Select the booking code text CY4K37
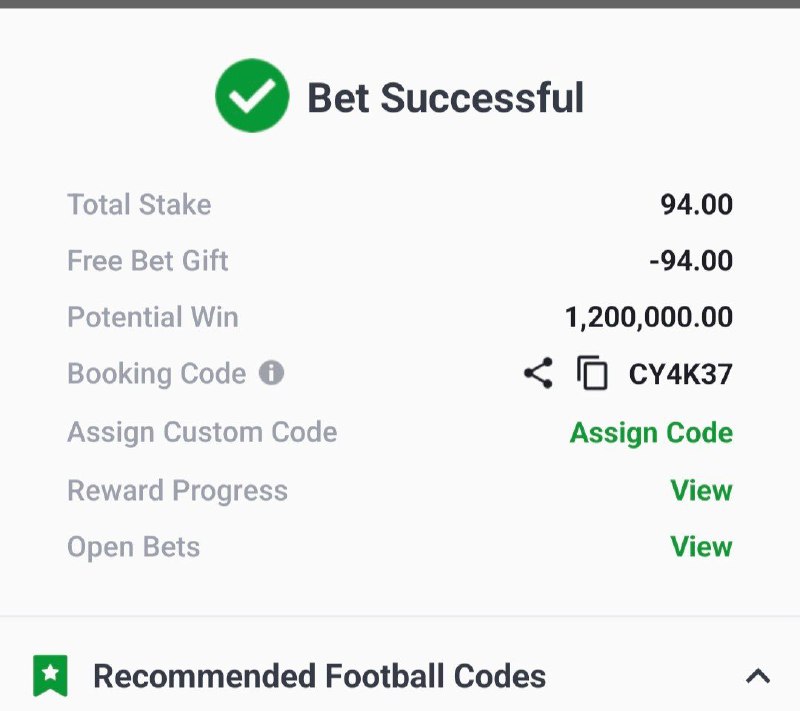This screenshot has height=711, width=800. pos(680,375)
